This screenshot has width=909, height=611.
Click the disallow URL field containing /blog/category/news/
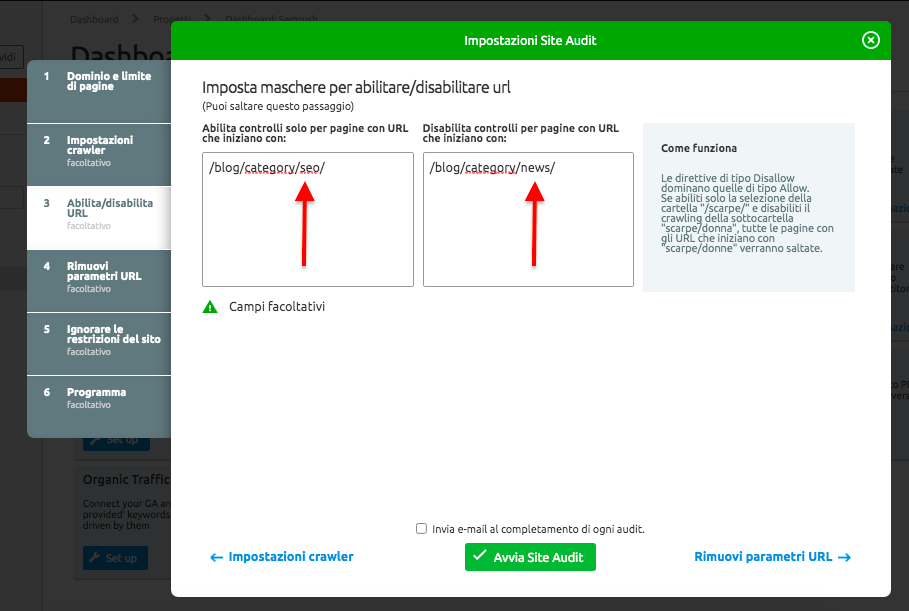click(528, 219)
